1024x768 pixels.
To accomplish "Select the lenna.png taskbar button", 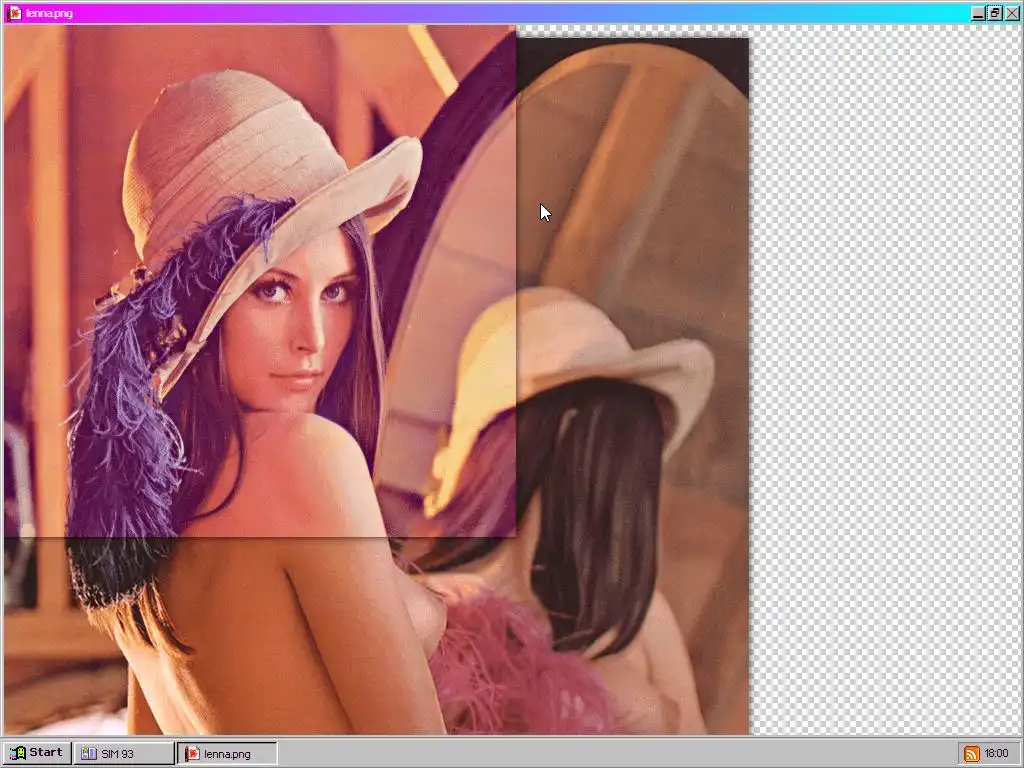I will (227, 754).
